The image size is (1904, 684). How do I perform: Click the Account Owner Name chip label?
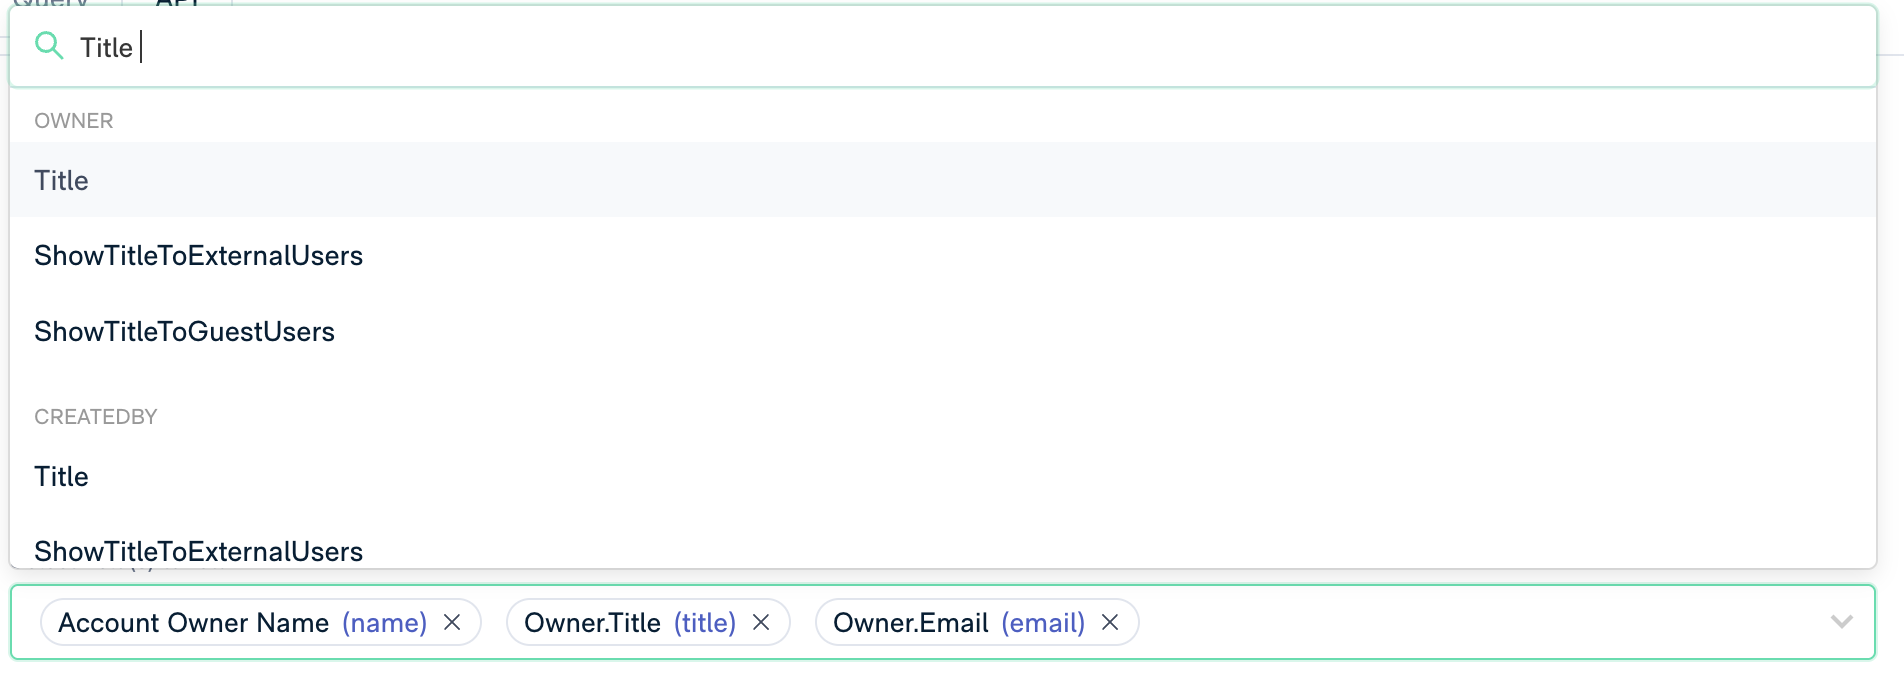pos(193,623)
